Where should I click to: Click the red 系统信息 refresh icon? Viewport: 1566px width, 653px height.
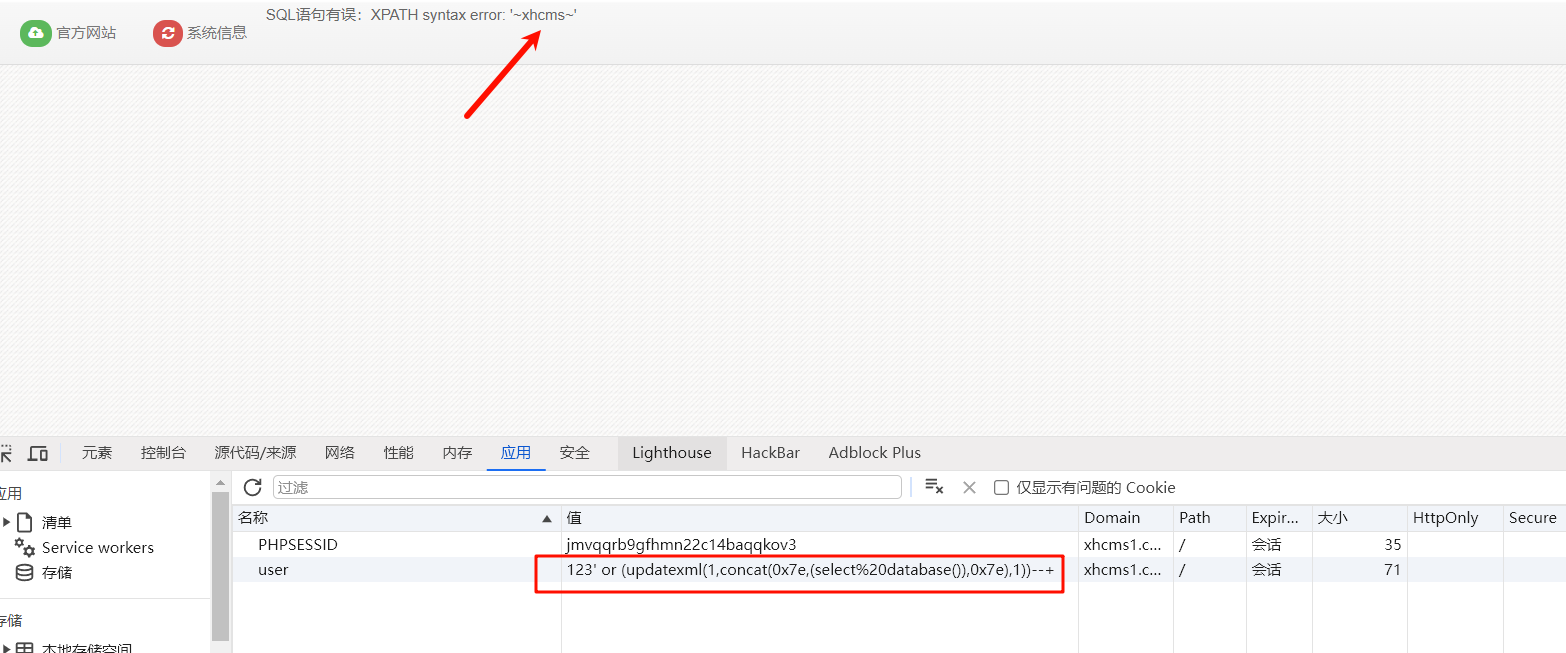coord(168,33)
